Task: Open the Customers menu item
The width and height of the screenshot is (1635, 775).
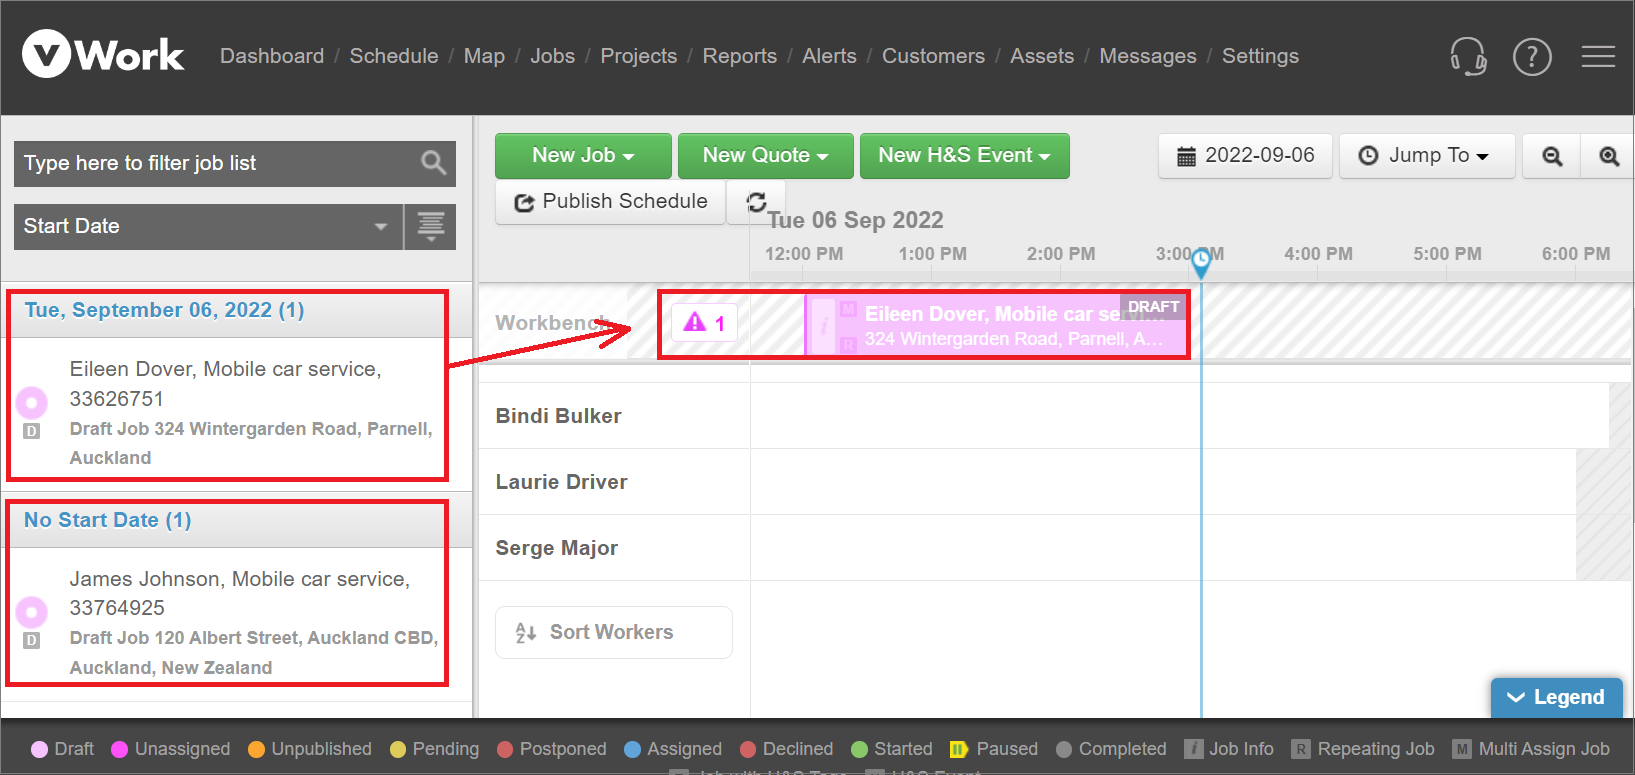Action: [x=933, y=56]
